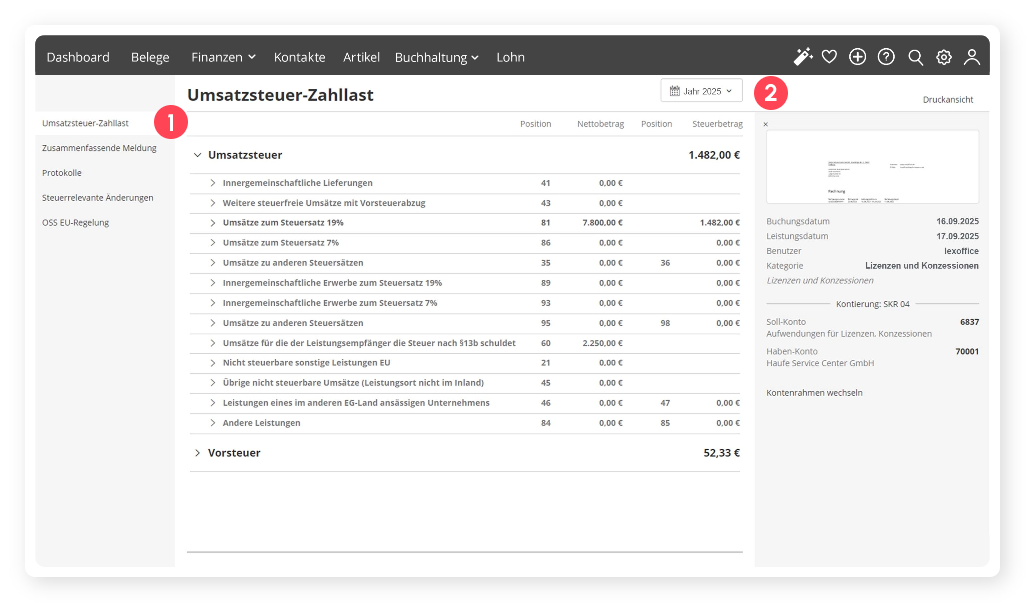Click Kontenrahmen wechseln link
1035x612 pixels.
814,393
